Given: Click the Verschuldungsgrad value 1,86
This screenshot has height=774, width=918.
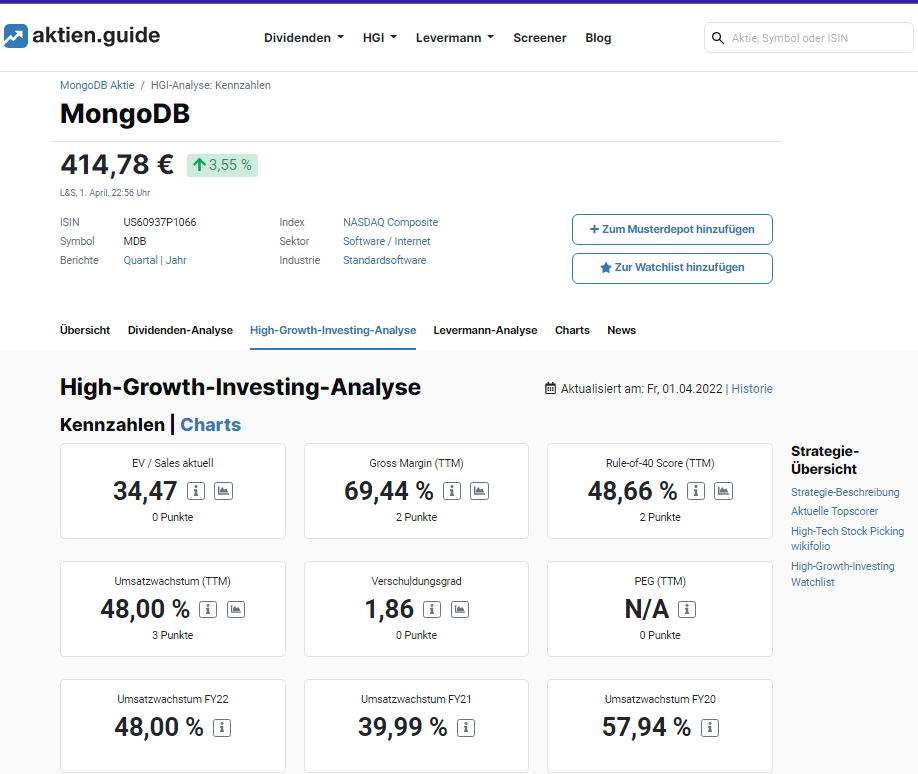Looking at the screenshot, I should 389,609.
